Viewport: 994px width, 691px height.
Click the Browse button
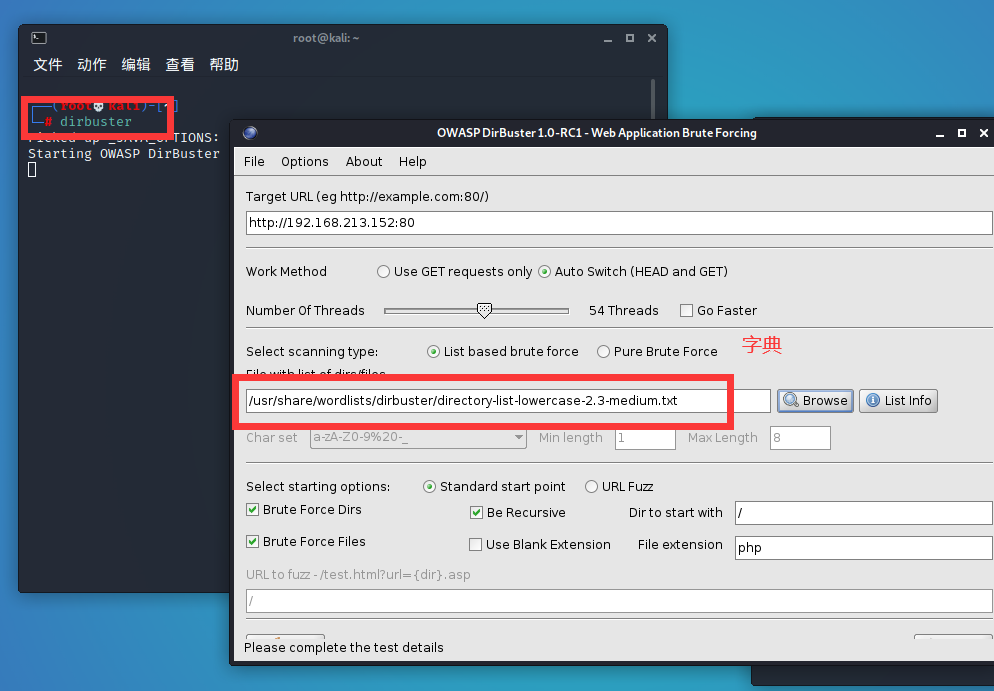[815, 401]
